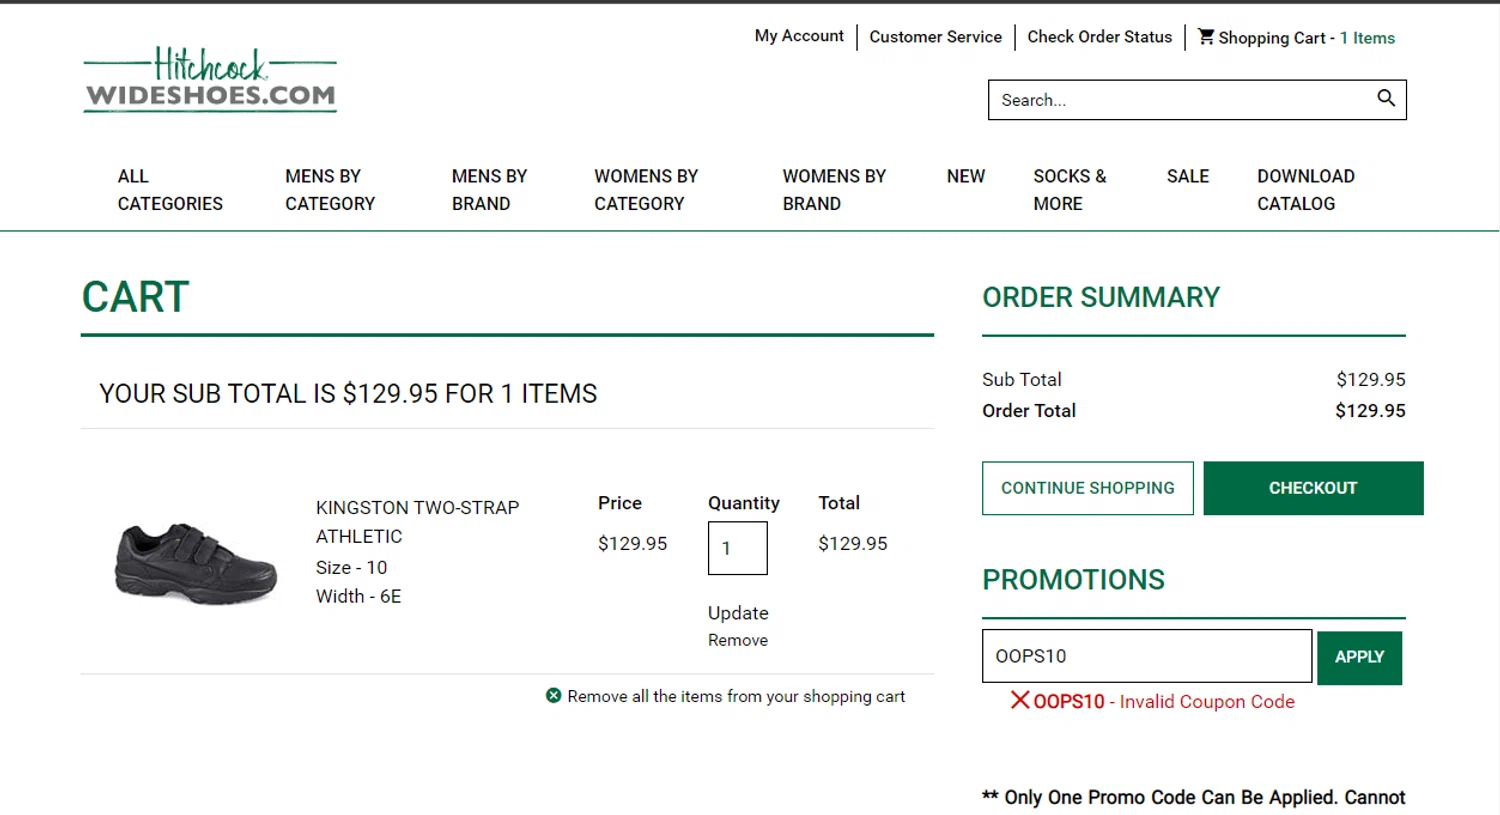
Task: Click Remove for the Kingston shoe
Action: coord(738,640)
